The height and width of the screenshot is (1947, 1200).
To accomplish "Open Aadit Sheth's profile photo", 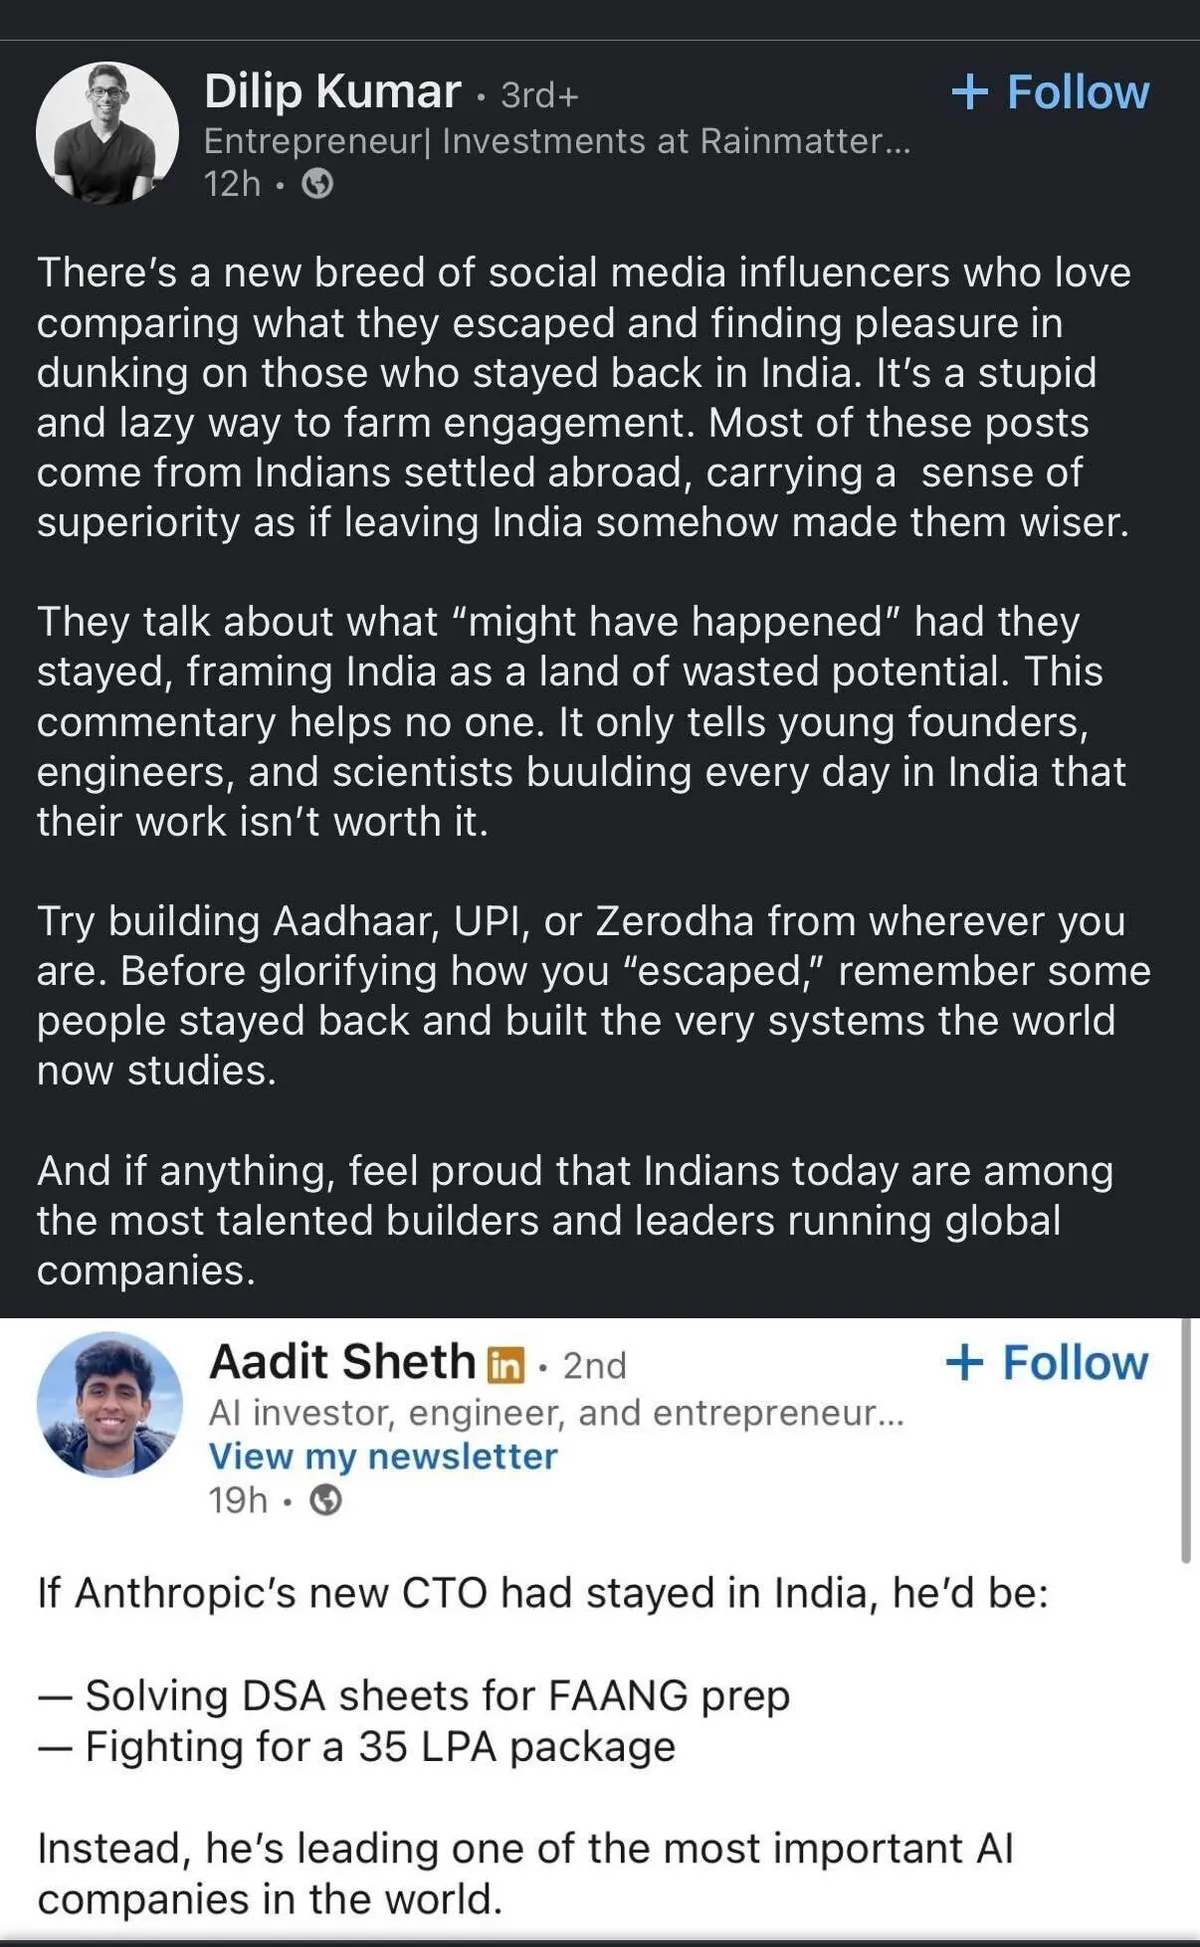I will tap(110, 1404).
